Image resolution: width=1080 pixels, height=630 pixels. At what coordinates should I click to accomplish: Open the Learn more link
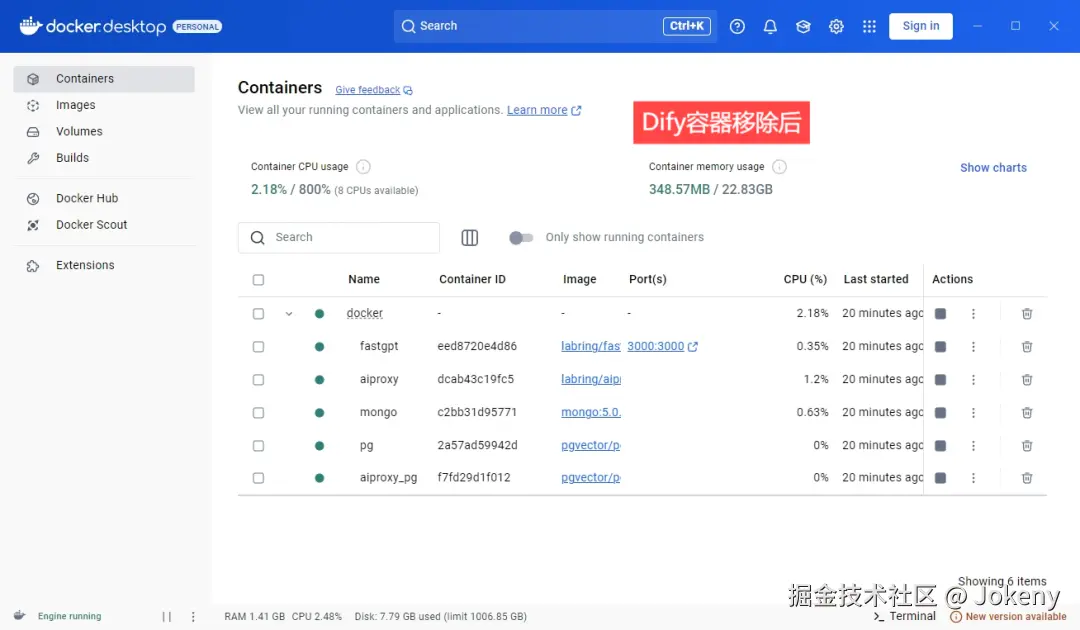544,110
